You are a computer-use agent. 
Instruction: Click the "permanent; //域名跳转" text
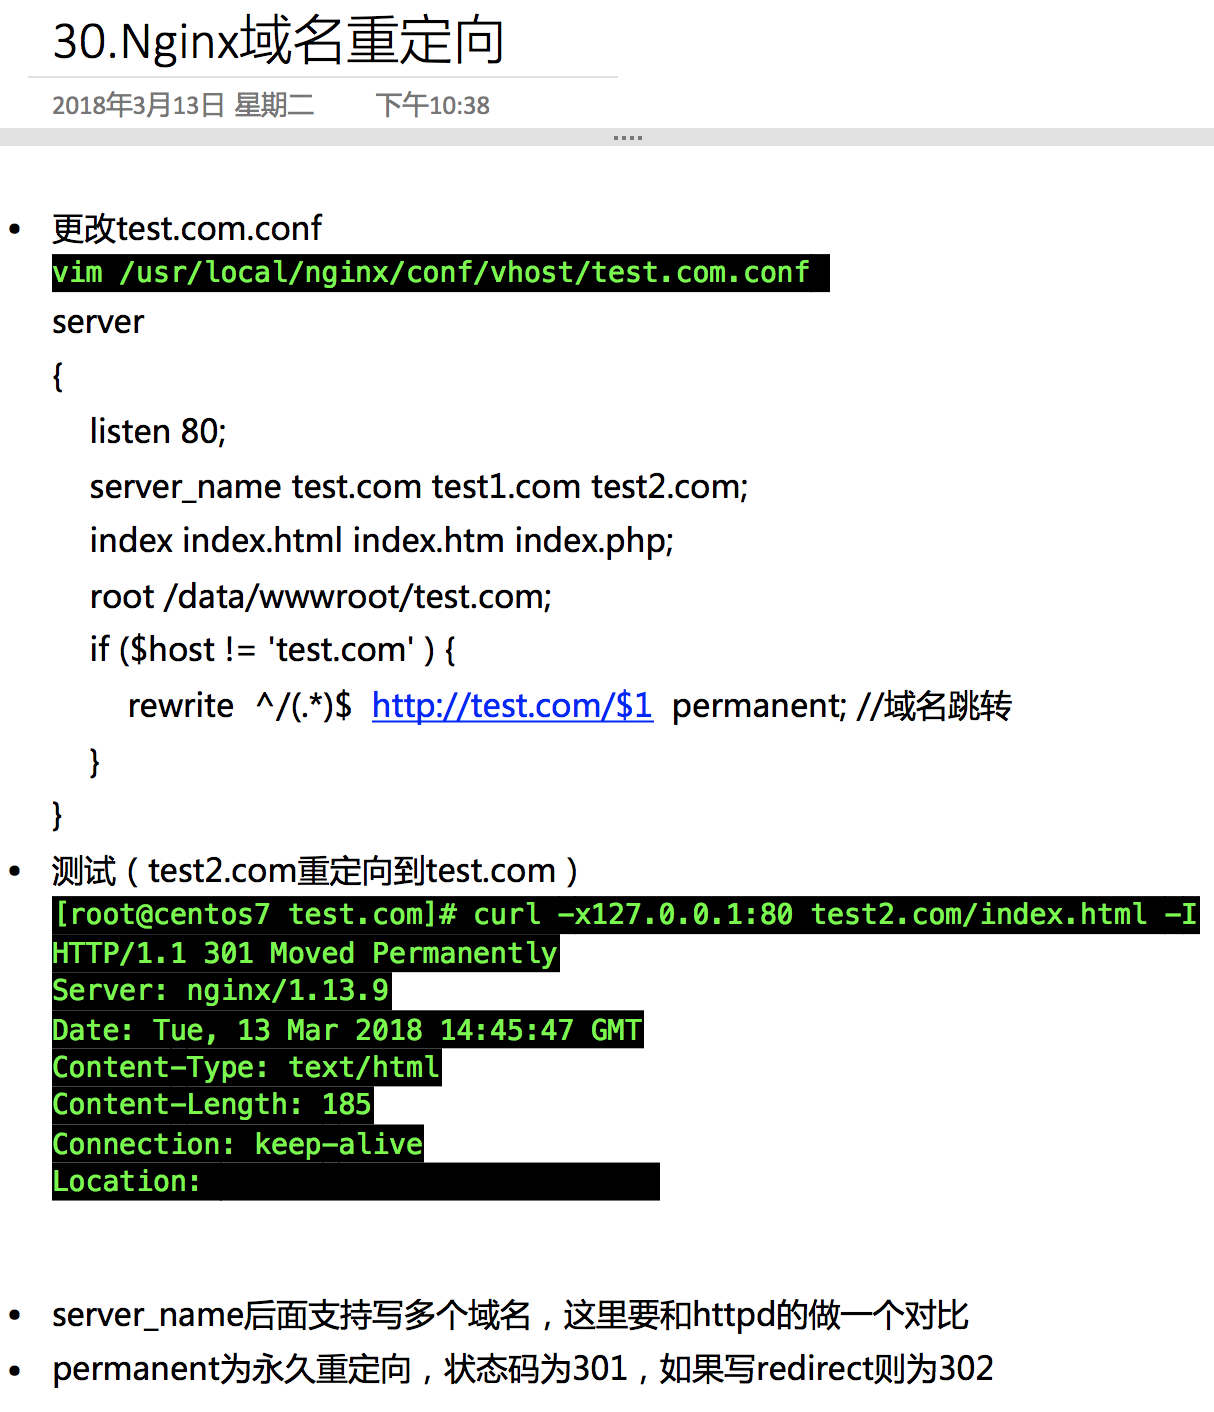[842, 705]
